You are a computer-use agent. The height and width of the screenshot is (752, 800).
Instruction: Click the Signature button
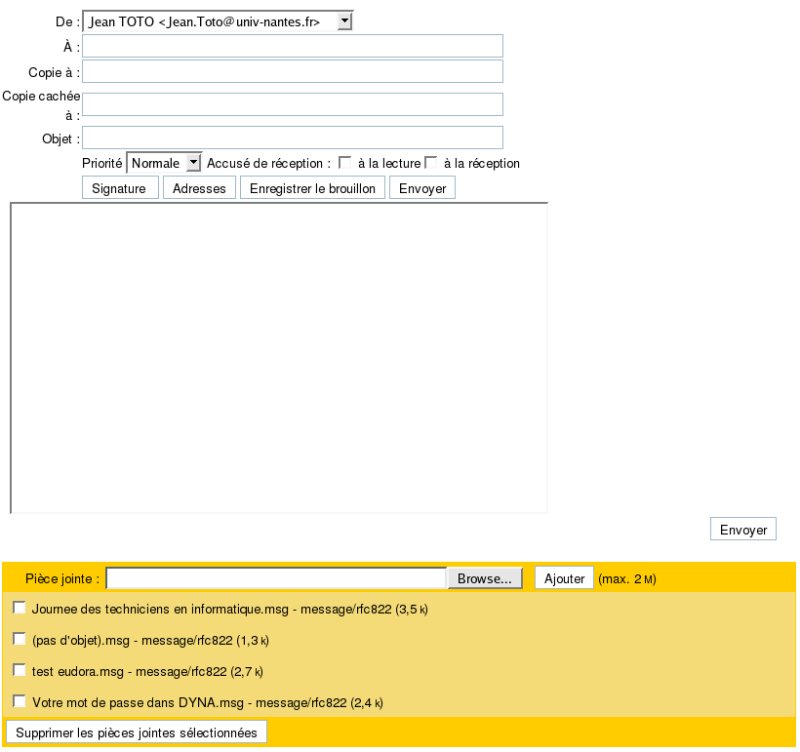pyautogui.click(x=119, y=187)
